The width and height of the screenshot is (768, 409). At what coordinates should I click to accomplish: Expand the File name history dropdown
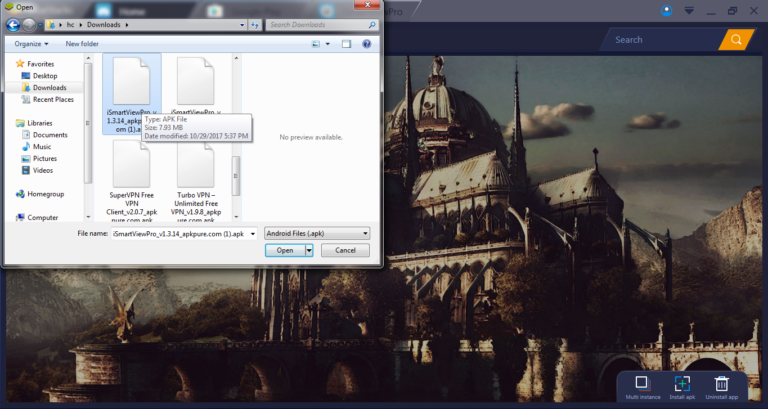(253, 232)
